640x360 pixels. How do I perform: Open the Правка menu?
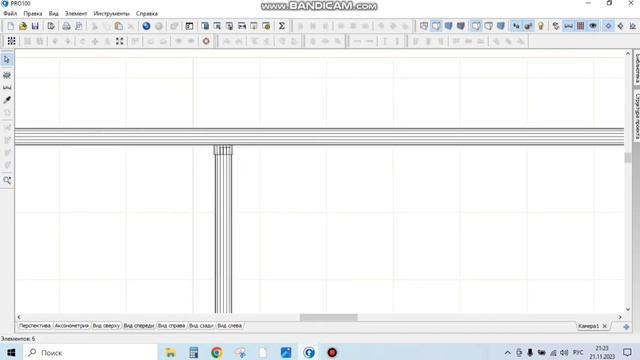[33, 13]
